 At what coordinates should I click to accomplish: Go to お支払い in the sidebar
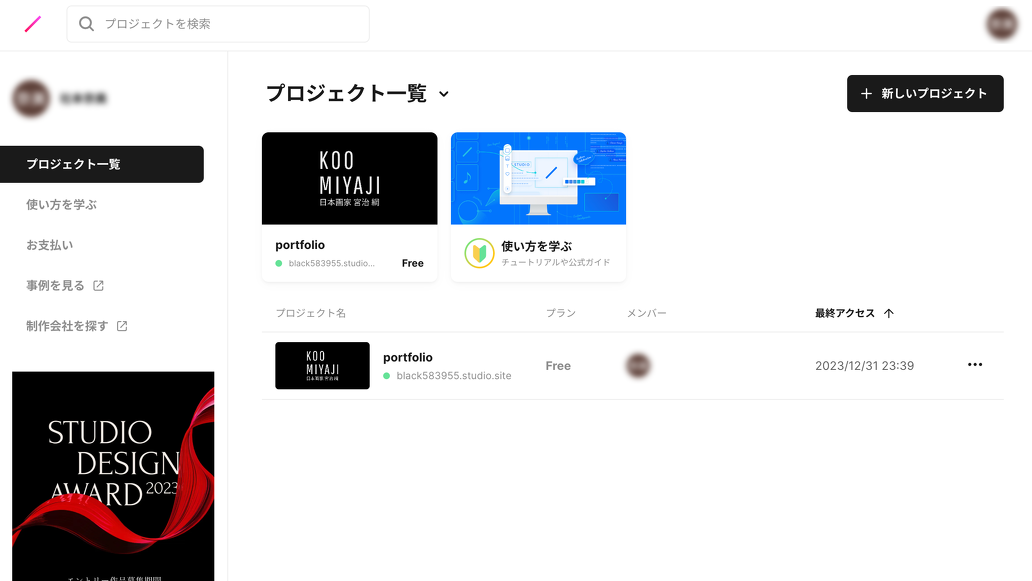50,245
